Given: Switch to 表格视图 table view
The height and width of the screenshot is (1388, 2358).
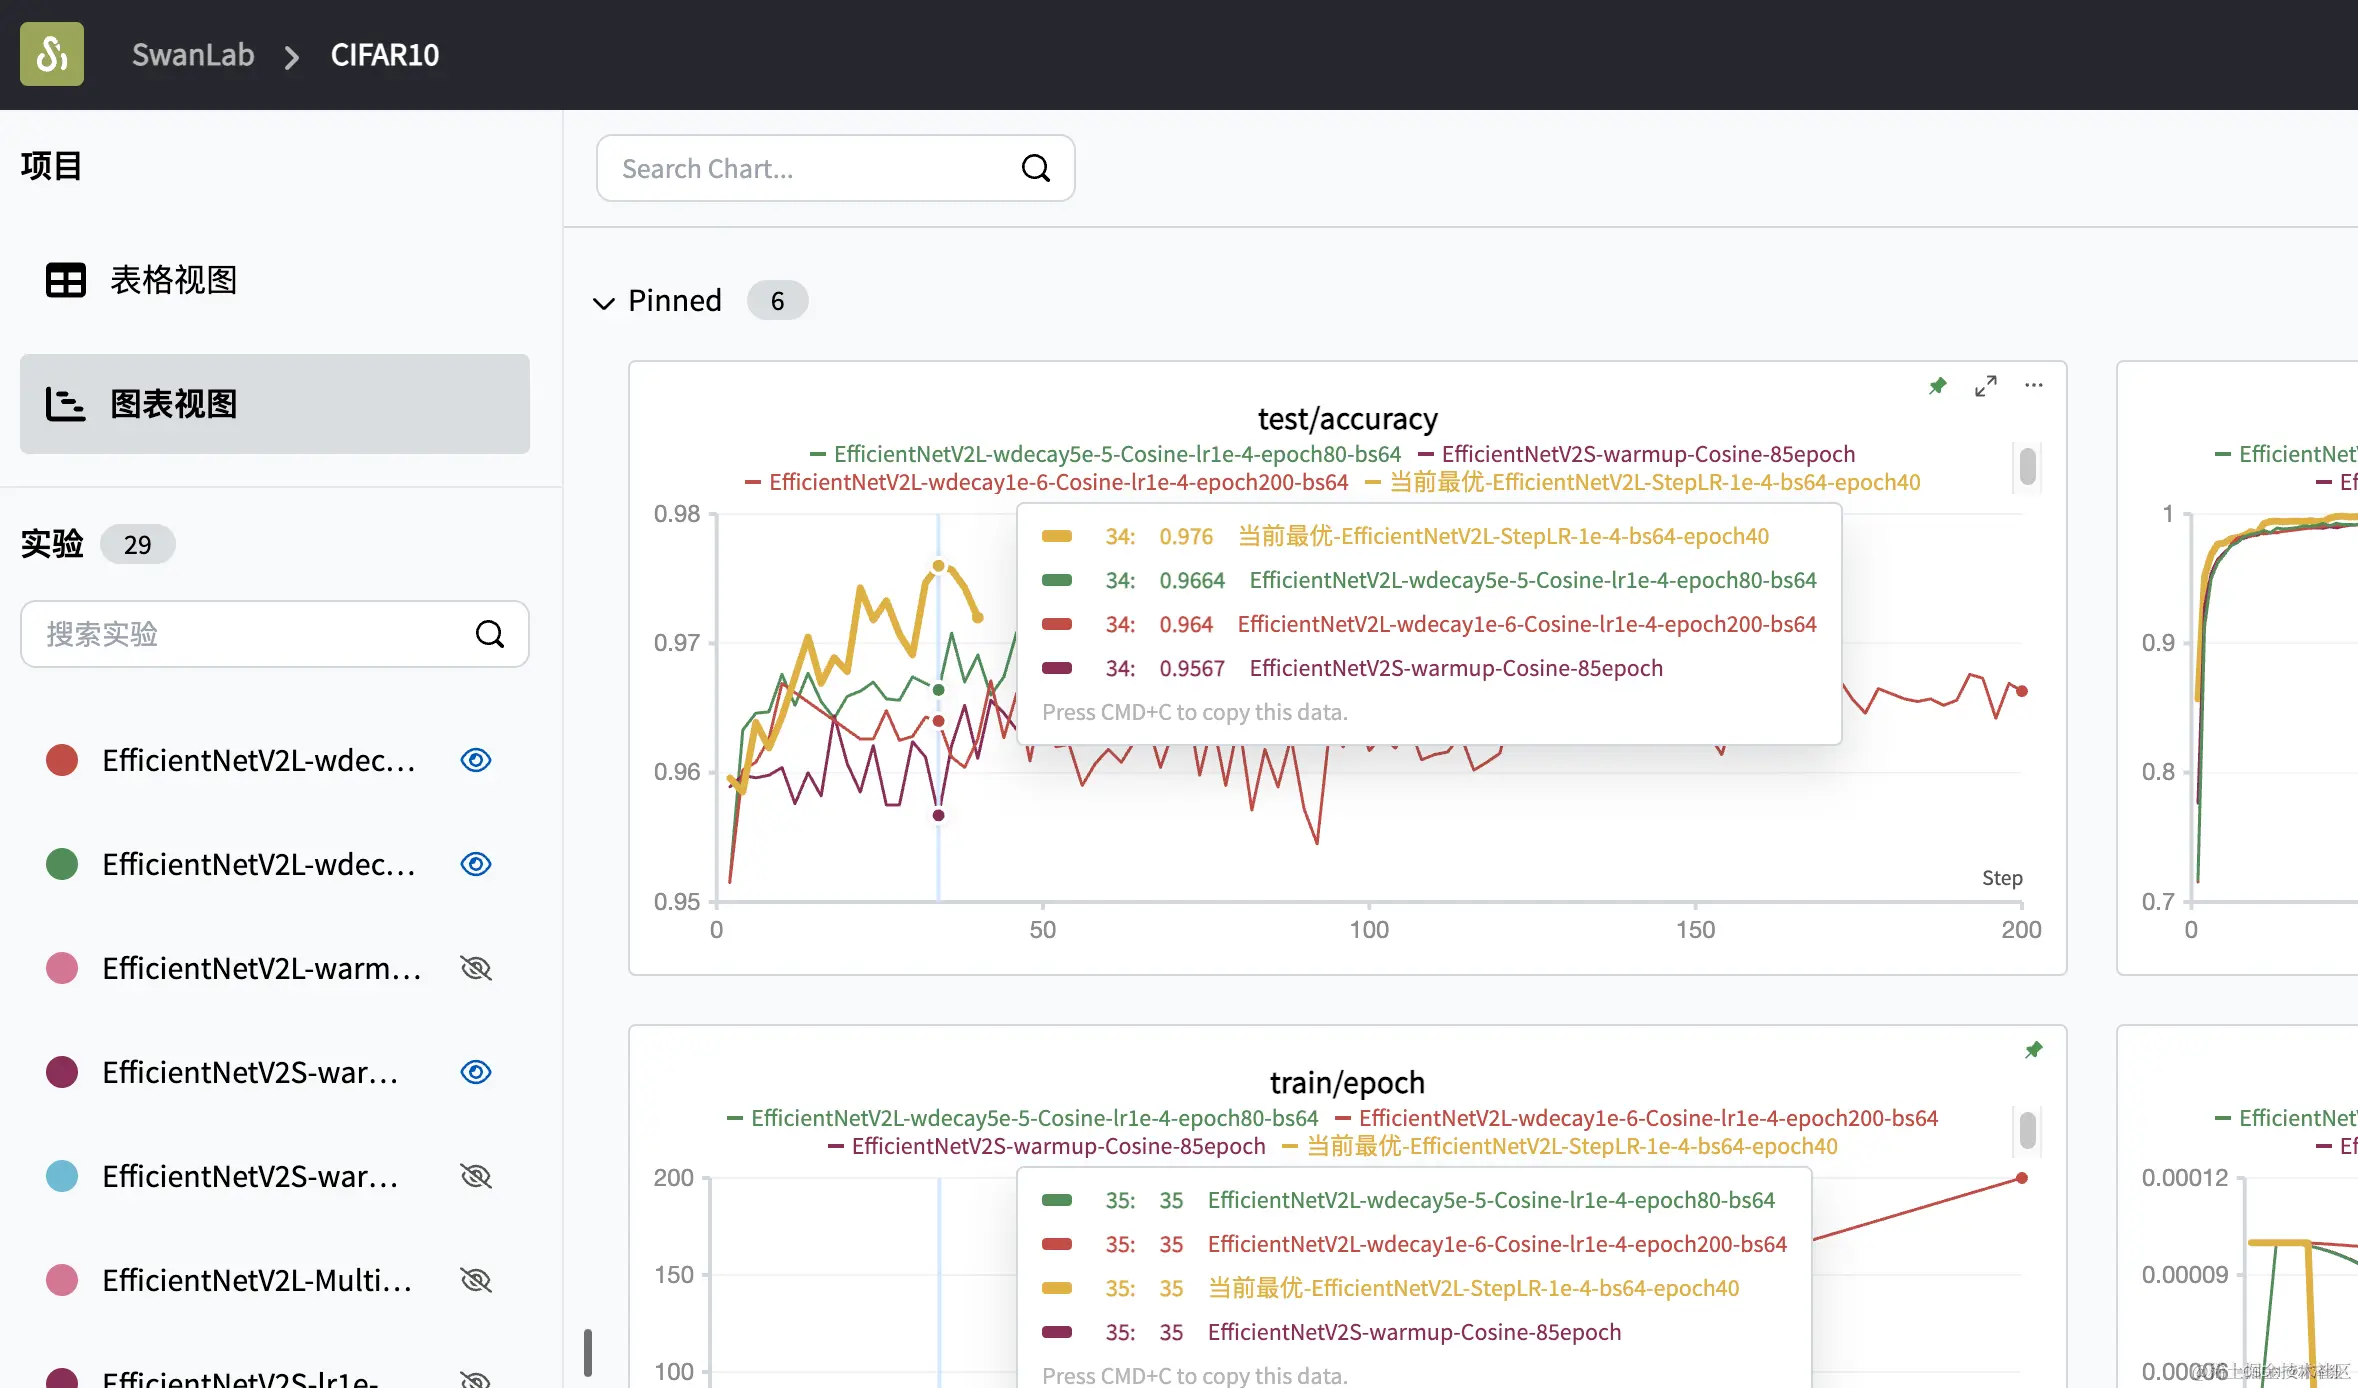Looking at the screenshot, I should [x=173, y=280].
